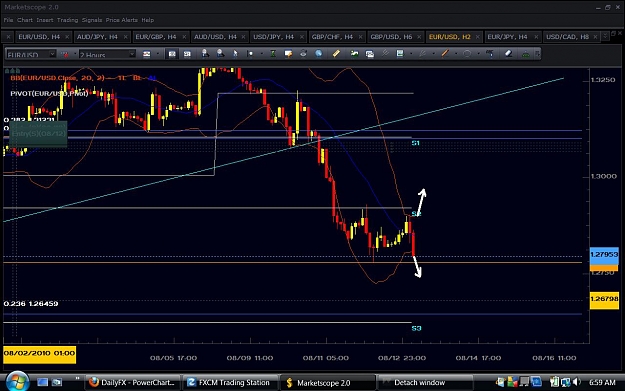Click the orange note toolbar icon
Screen dimensions: 625x391
coord(288,53)
